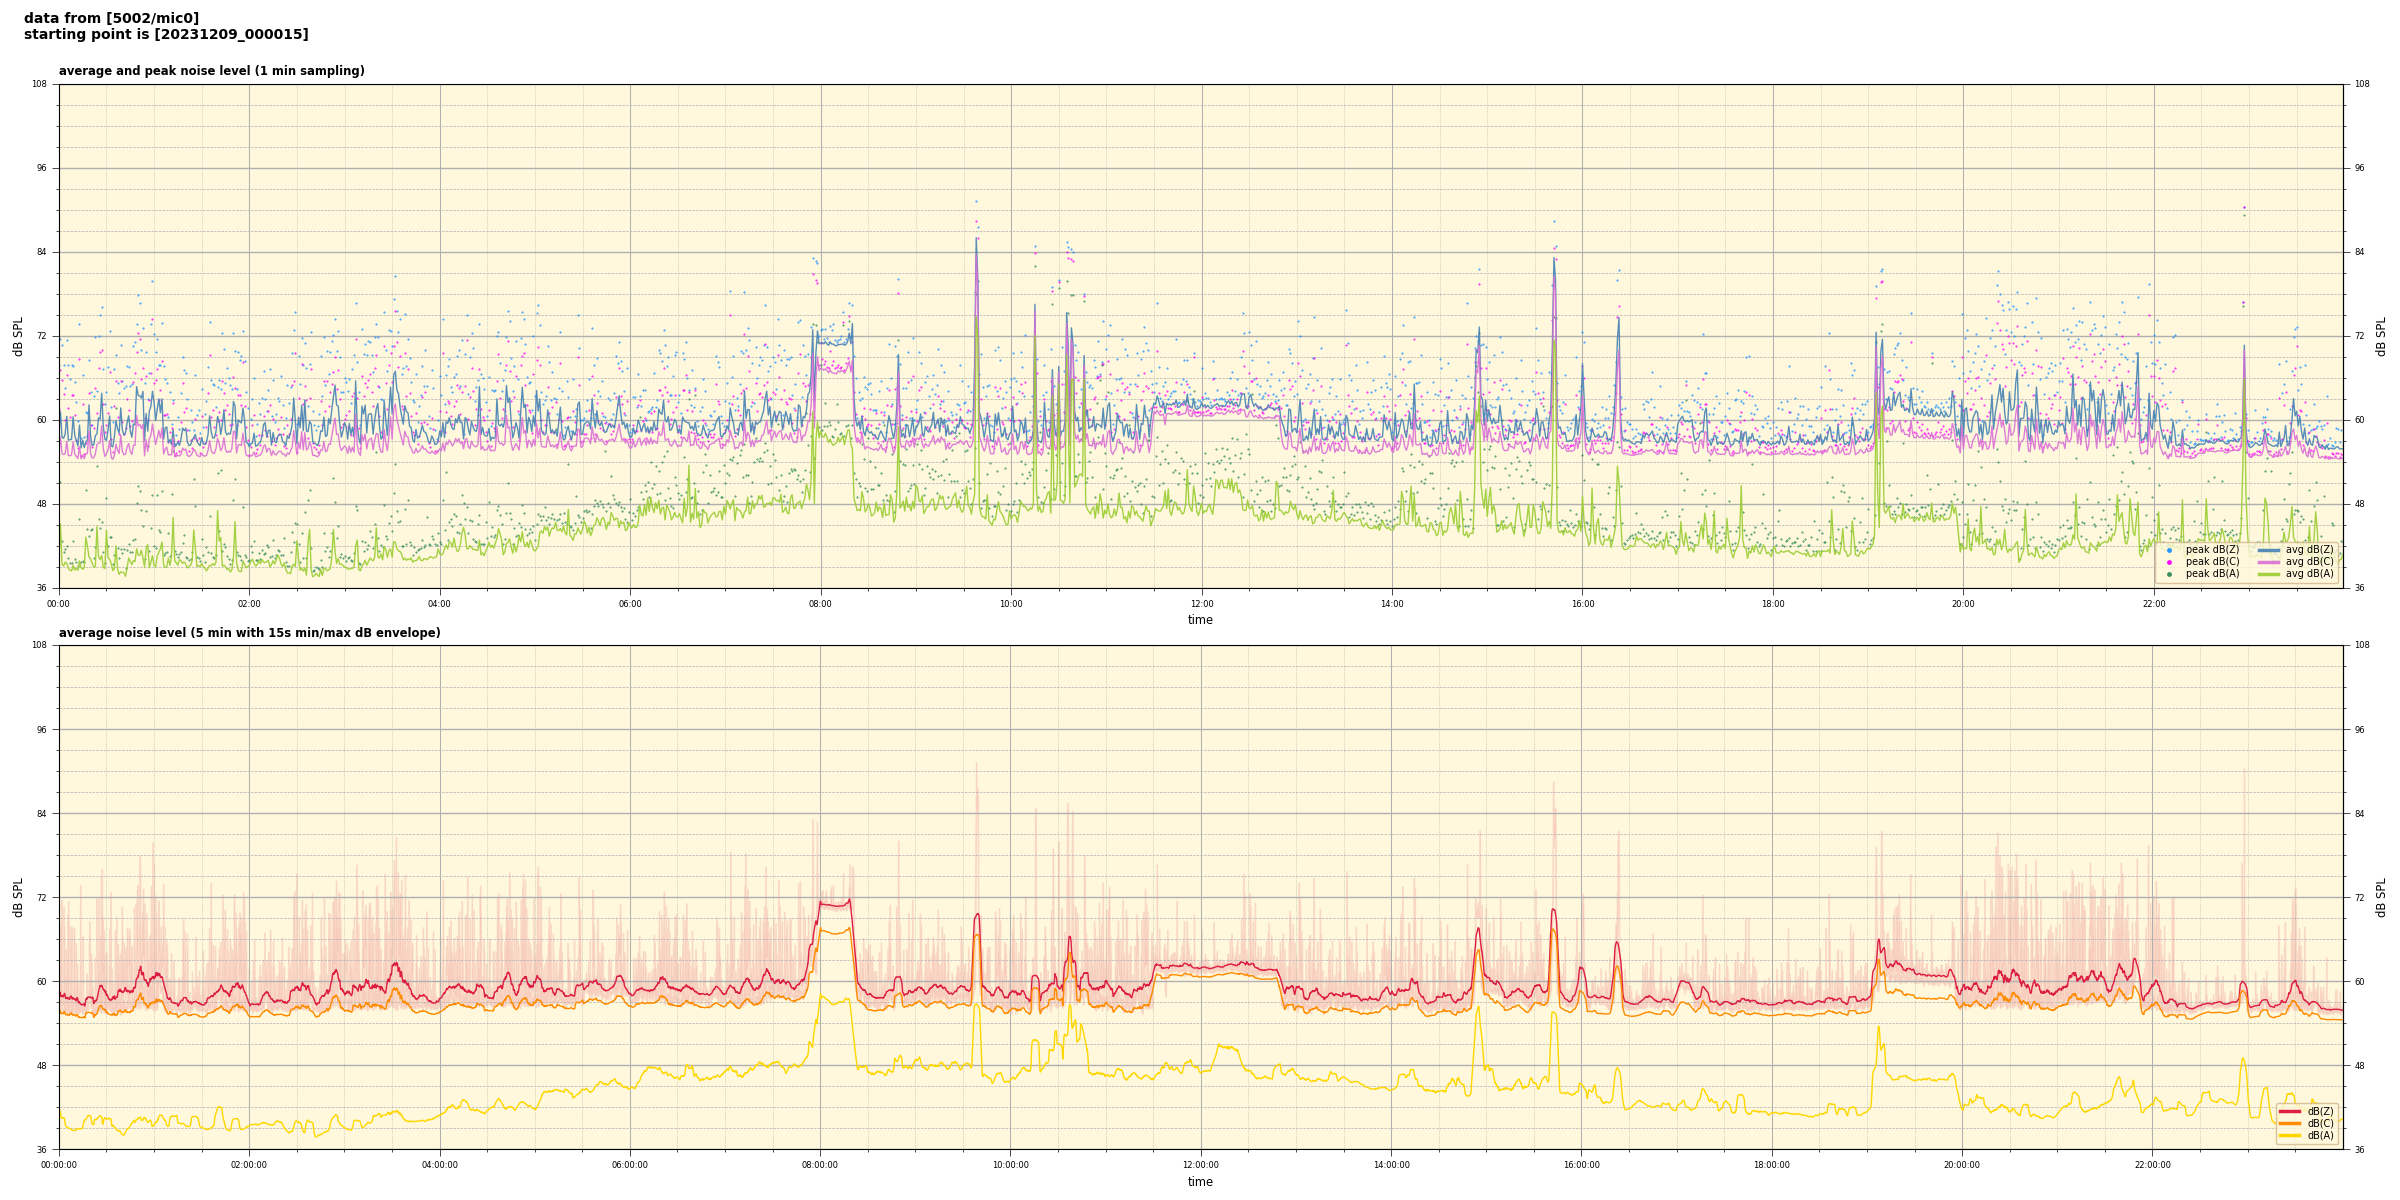Click the 08:00:00 tick label on bottom chart

(820, 1165)
